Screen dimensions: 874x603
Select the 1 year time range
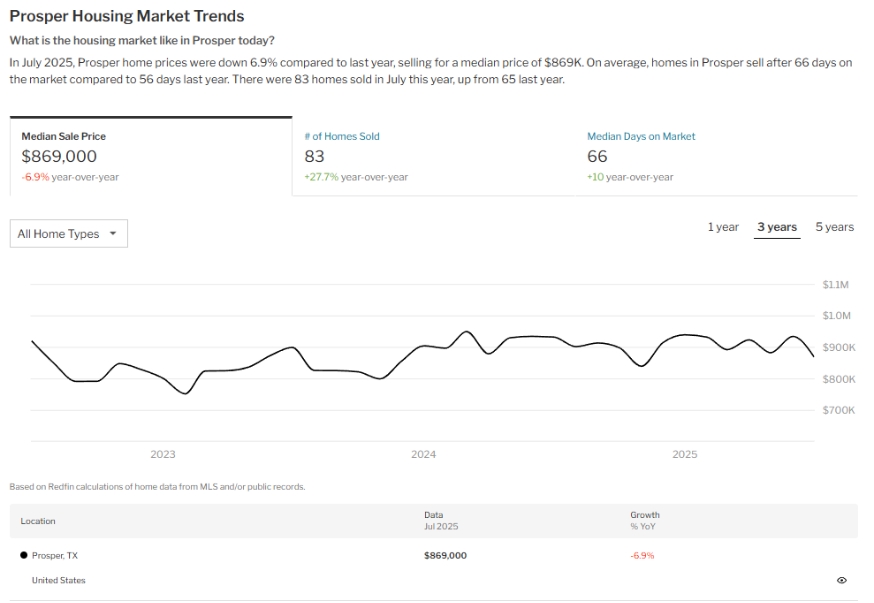(723, 227)
